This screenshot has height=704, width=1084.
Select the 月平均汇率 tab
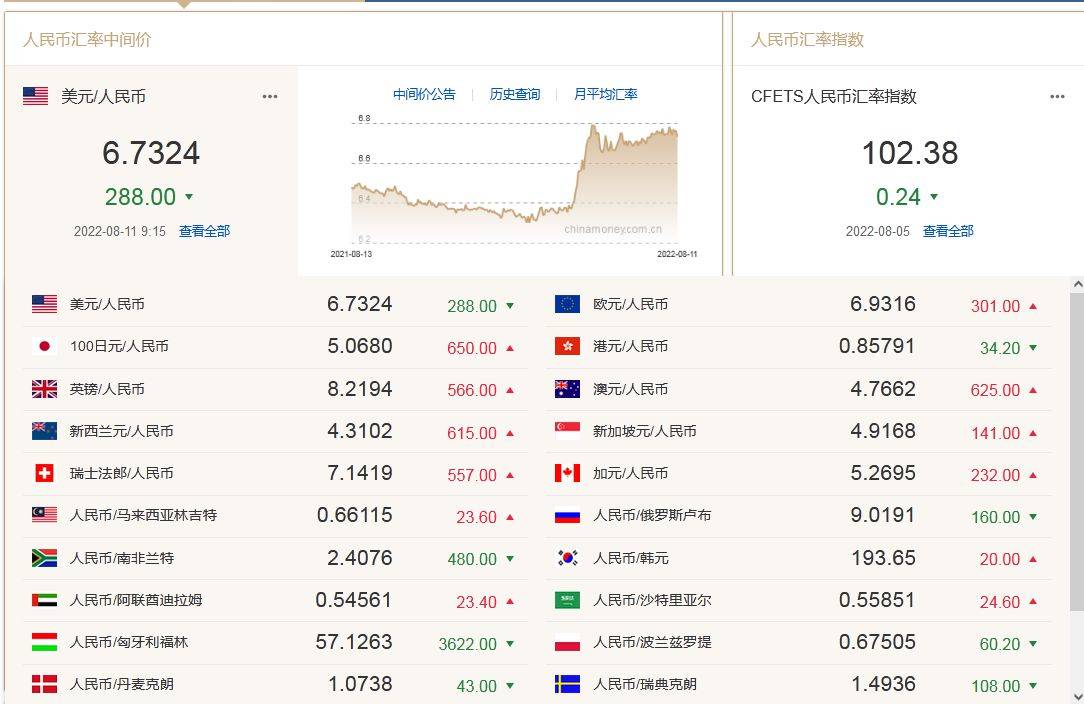point(605,94)
